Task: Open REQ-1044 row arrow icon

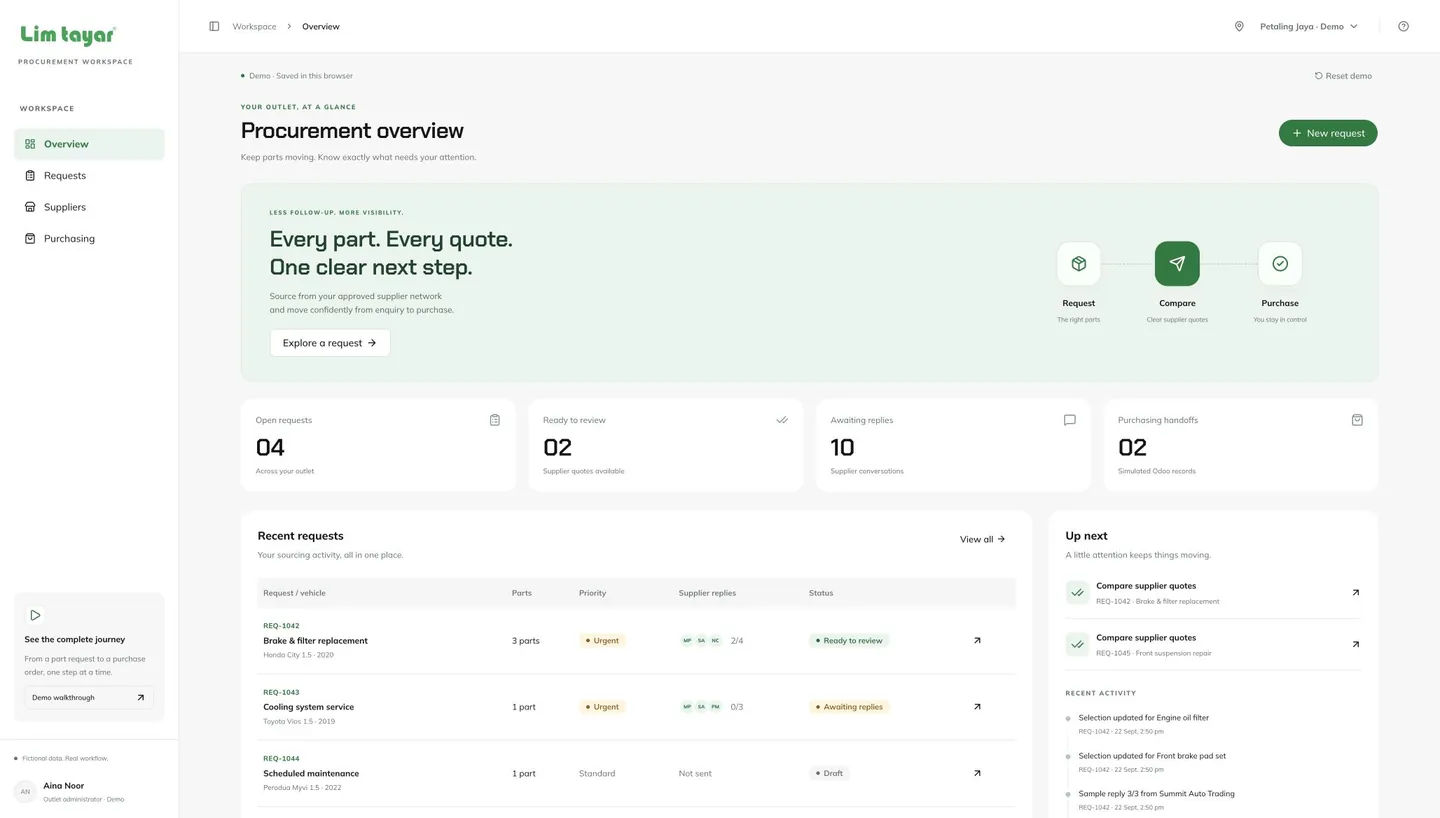Action: click(x=977, y=773)
